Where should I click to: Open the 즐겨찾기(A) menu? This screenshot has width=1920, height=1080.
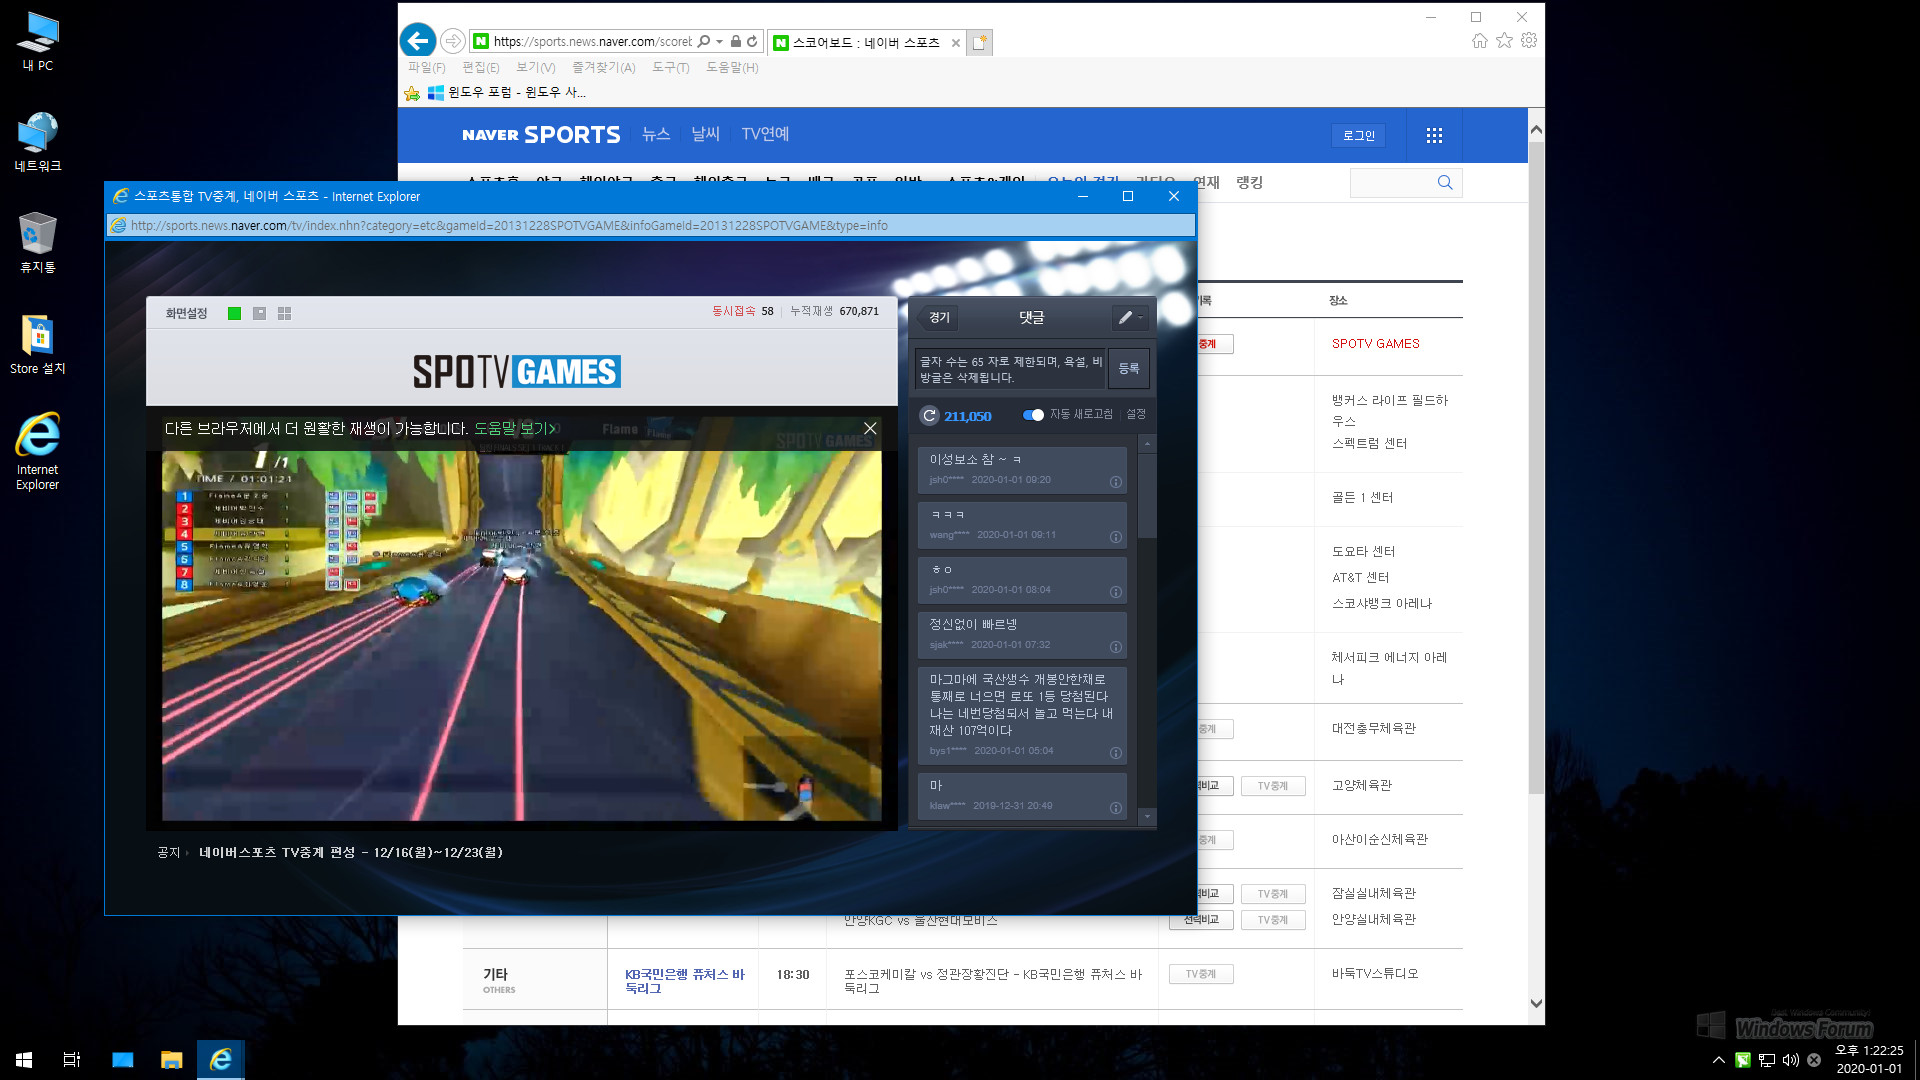tap(603, 67)
